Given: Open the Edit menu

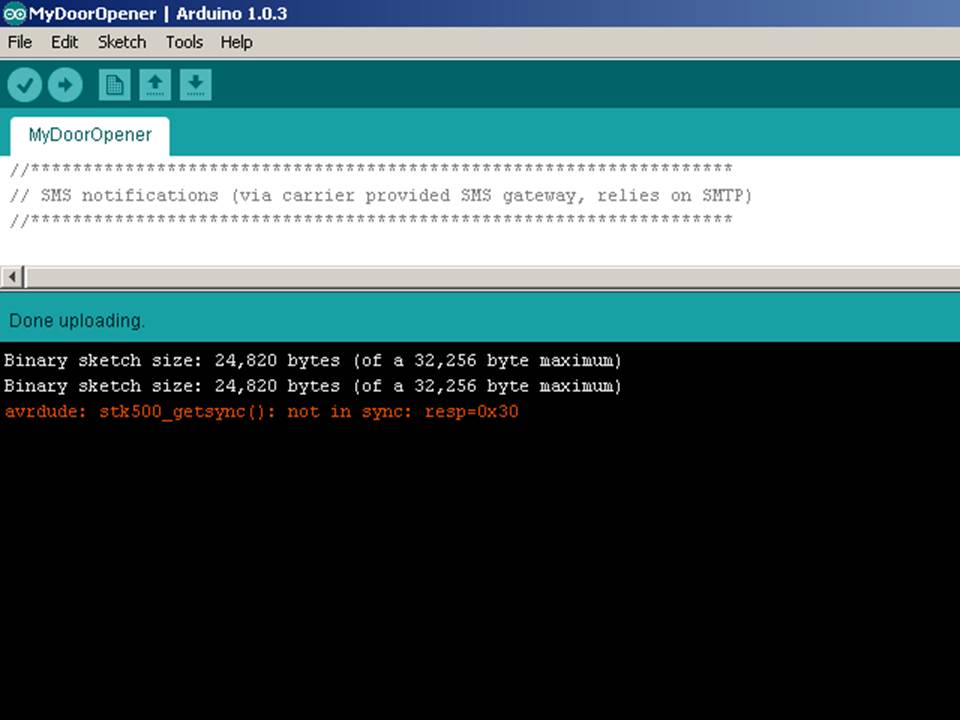Looking at the screenshot, I should (64, 42).
